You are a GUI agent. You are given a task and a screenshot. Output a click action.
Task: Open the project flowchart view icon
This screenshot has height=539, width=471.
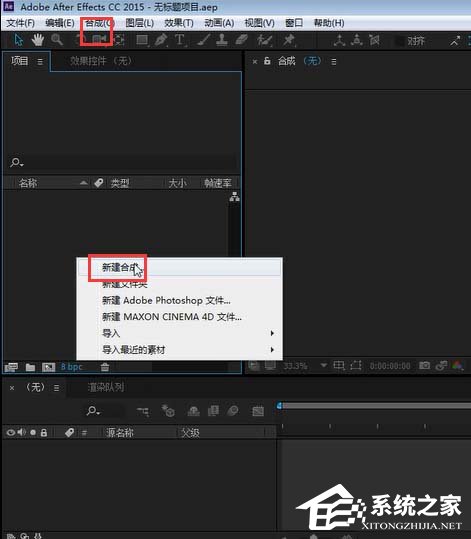tap(234, 197)
